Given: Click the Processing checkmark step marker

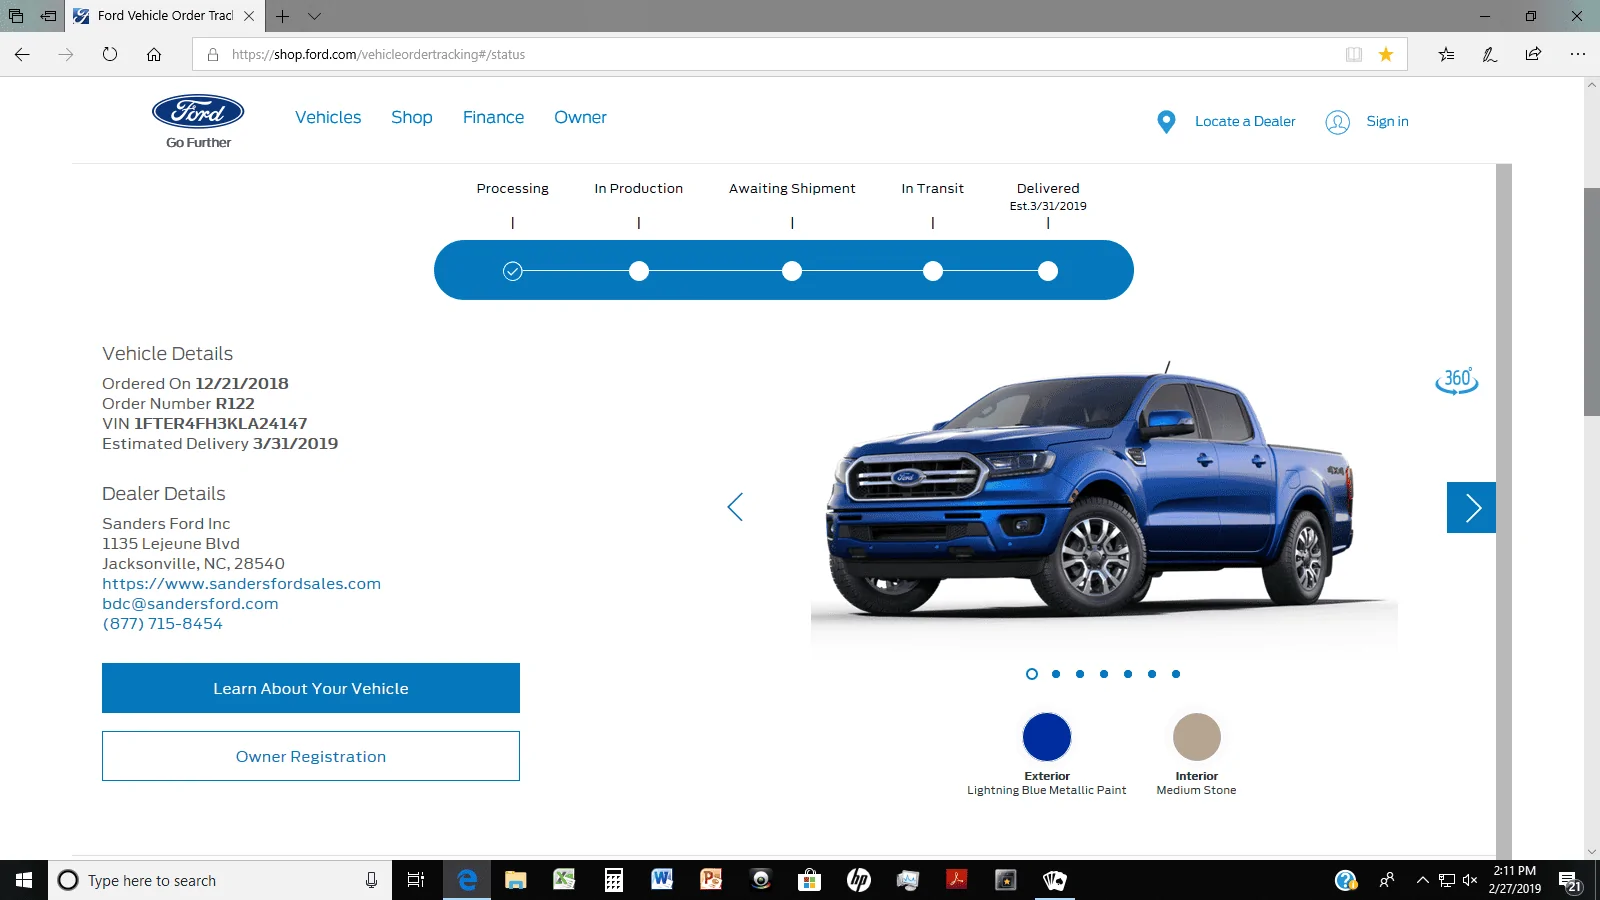Looking at the screenshot, I should [x=513, y=271].
